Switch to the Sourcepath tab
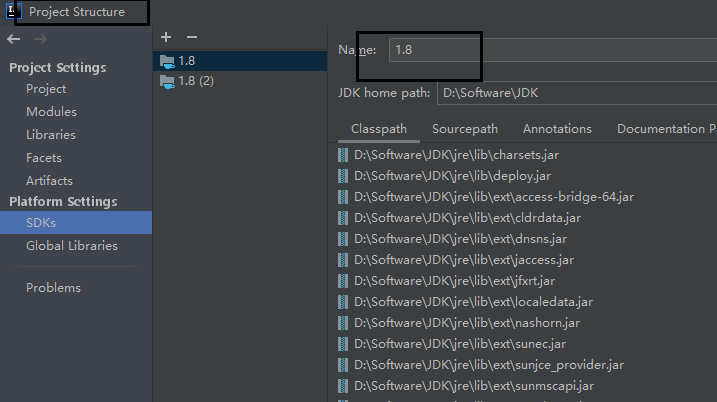The image size is (717, 402). [465, 129]
